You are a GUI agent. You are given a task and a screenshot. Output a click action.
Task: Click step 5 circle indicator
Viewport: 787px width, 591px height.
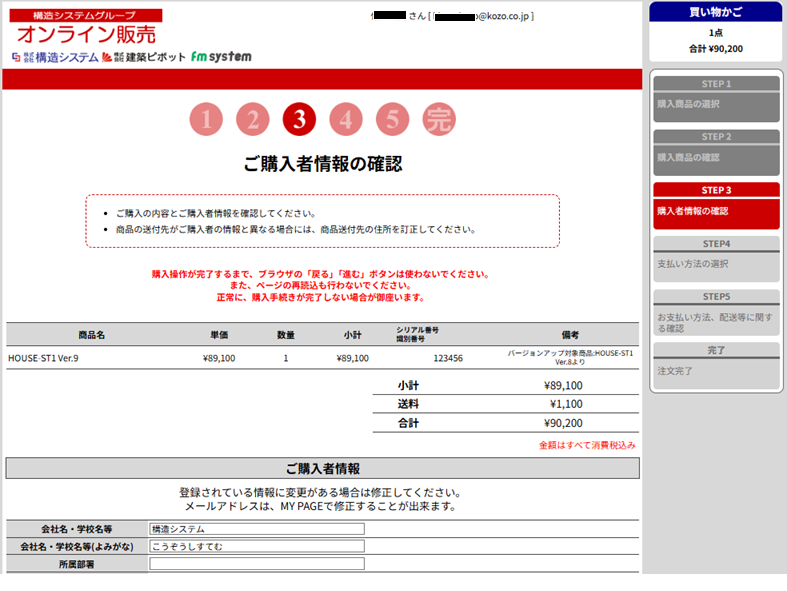[392, 120]
